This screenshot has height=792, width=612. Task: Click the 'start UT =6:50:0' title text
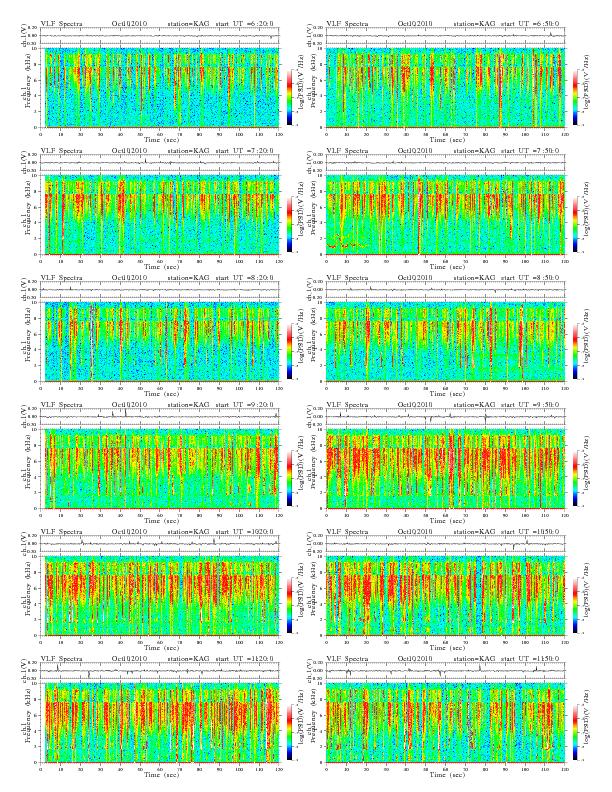(x=530, y=24)
